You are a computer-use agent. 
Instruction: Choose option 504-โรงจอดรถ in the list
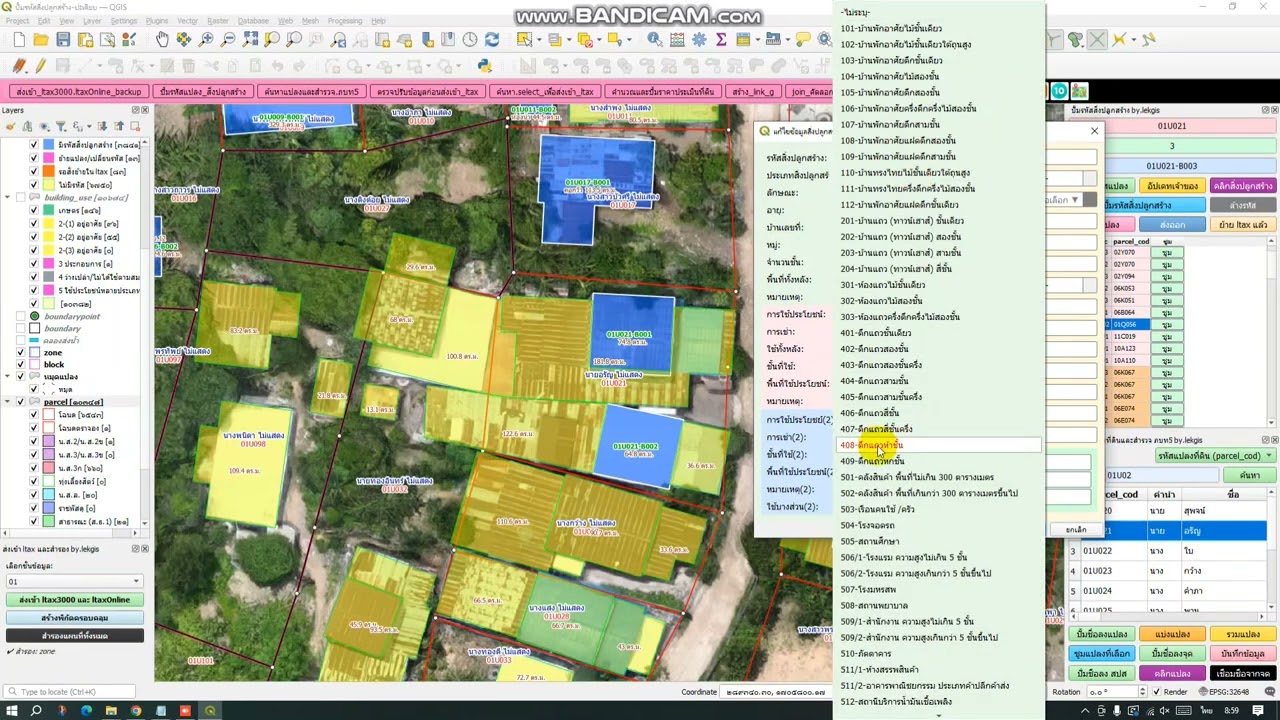(939, 525)
